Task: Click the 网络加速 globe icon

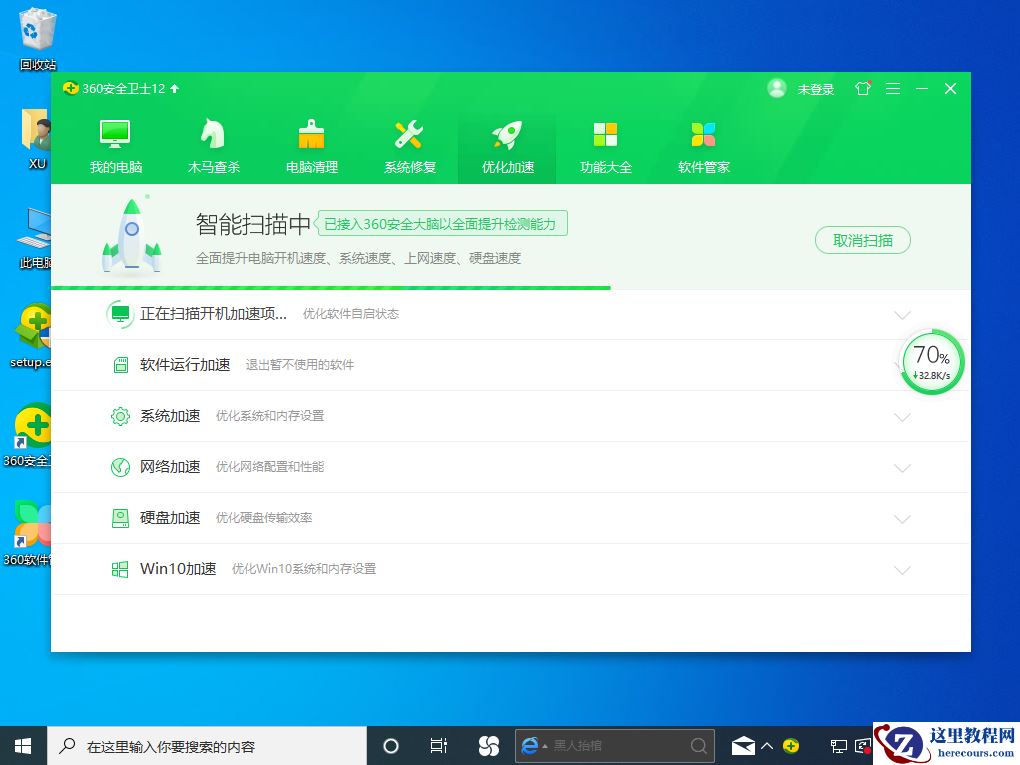Action: 121,467
